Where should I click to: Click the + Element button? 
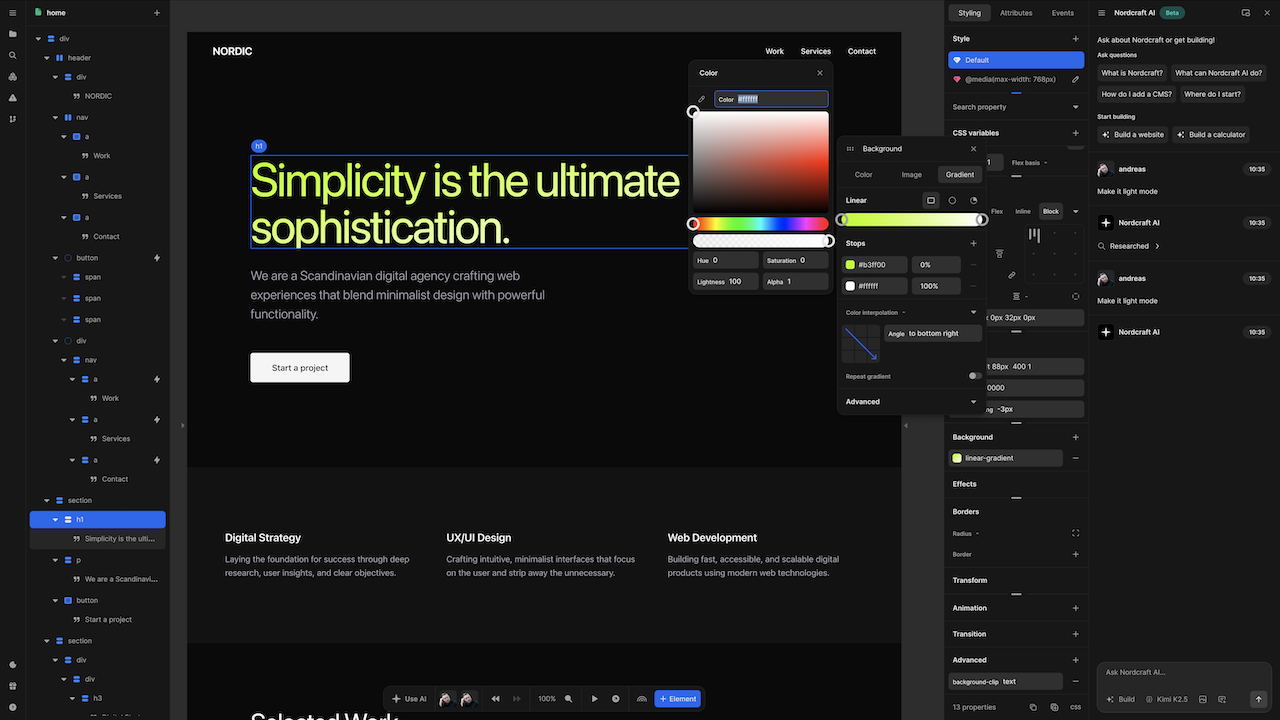[x=678, y=699]
